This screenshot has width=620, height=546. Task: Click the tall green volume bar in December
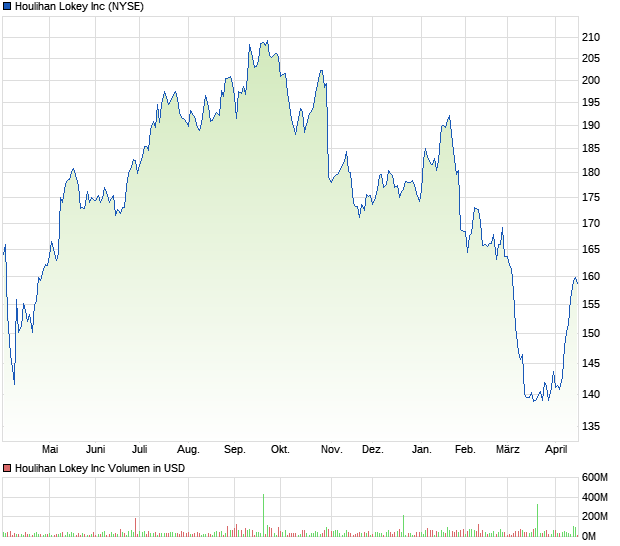pyautogui.click(x=403, y=526)
